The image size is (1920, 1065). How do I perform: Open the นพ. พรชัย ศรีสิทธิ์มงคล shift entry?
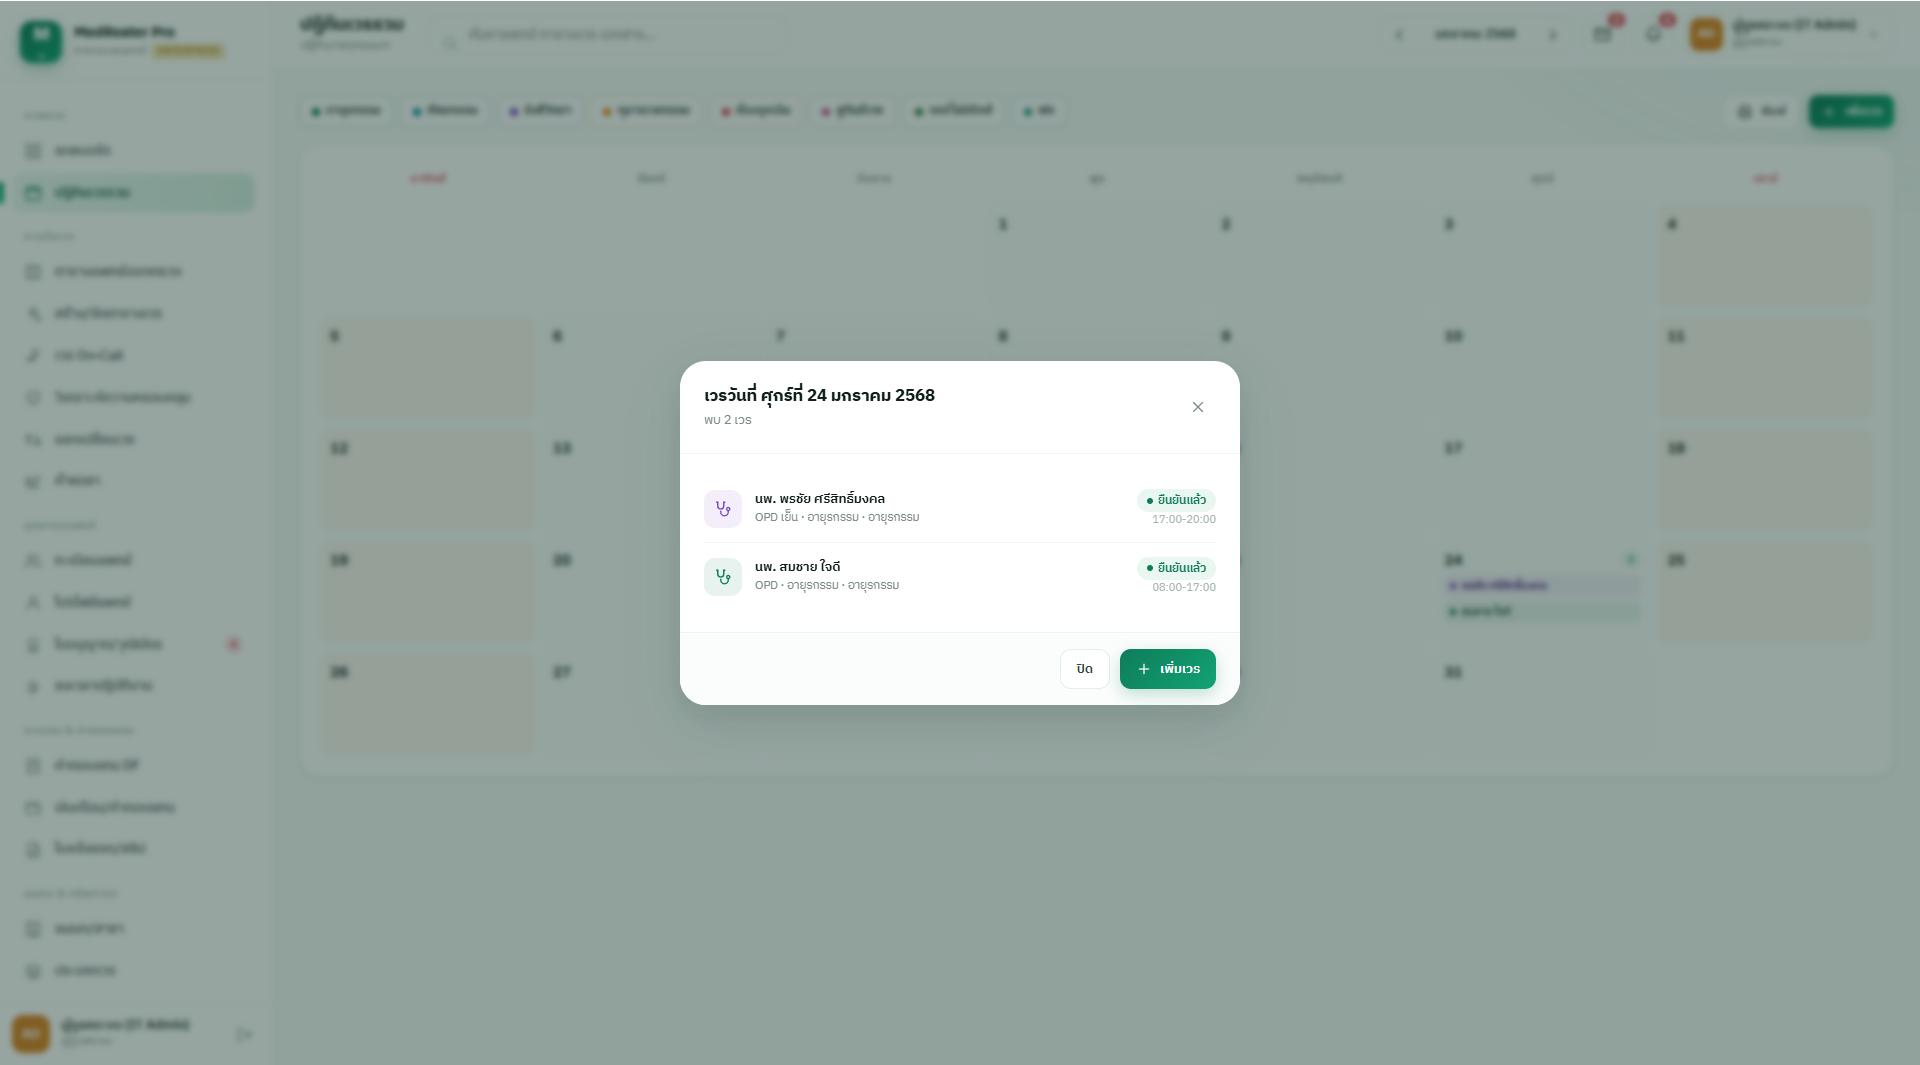coord(960,509)
